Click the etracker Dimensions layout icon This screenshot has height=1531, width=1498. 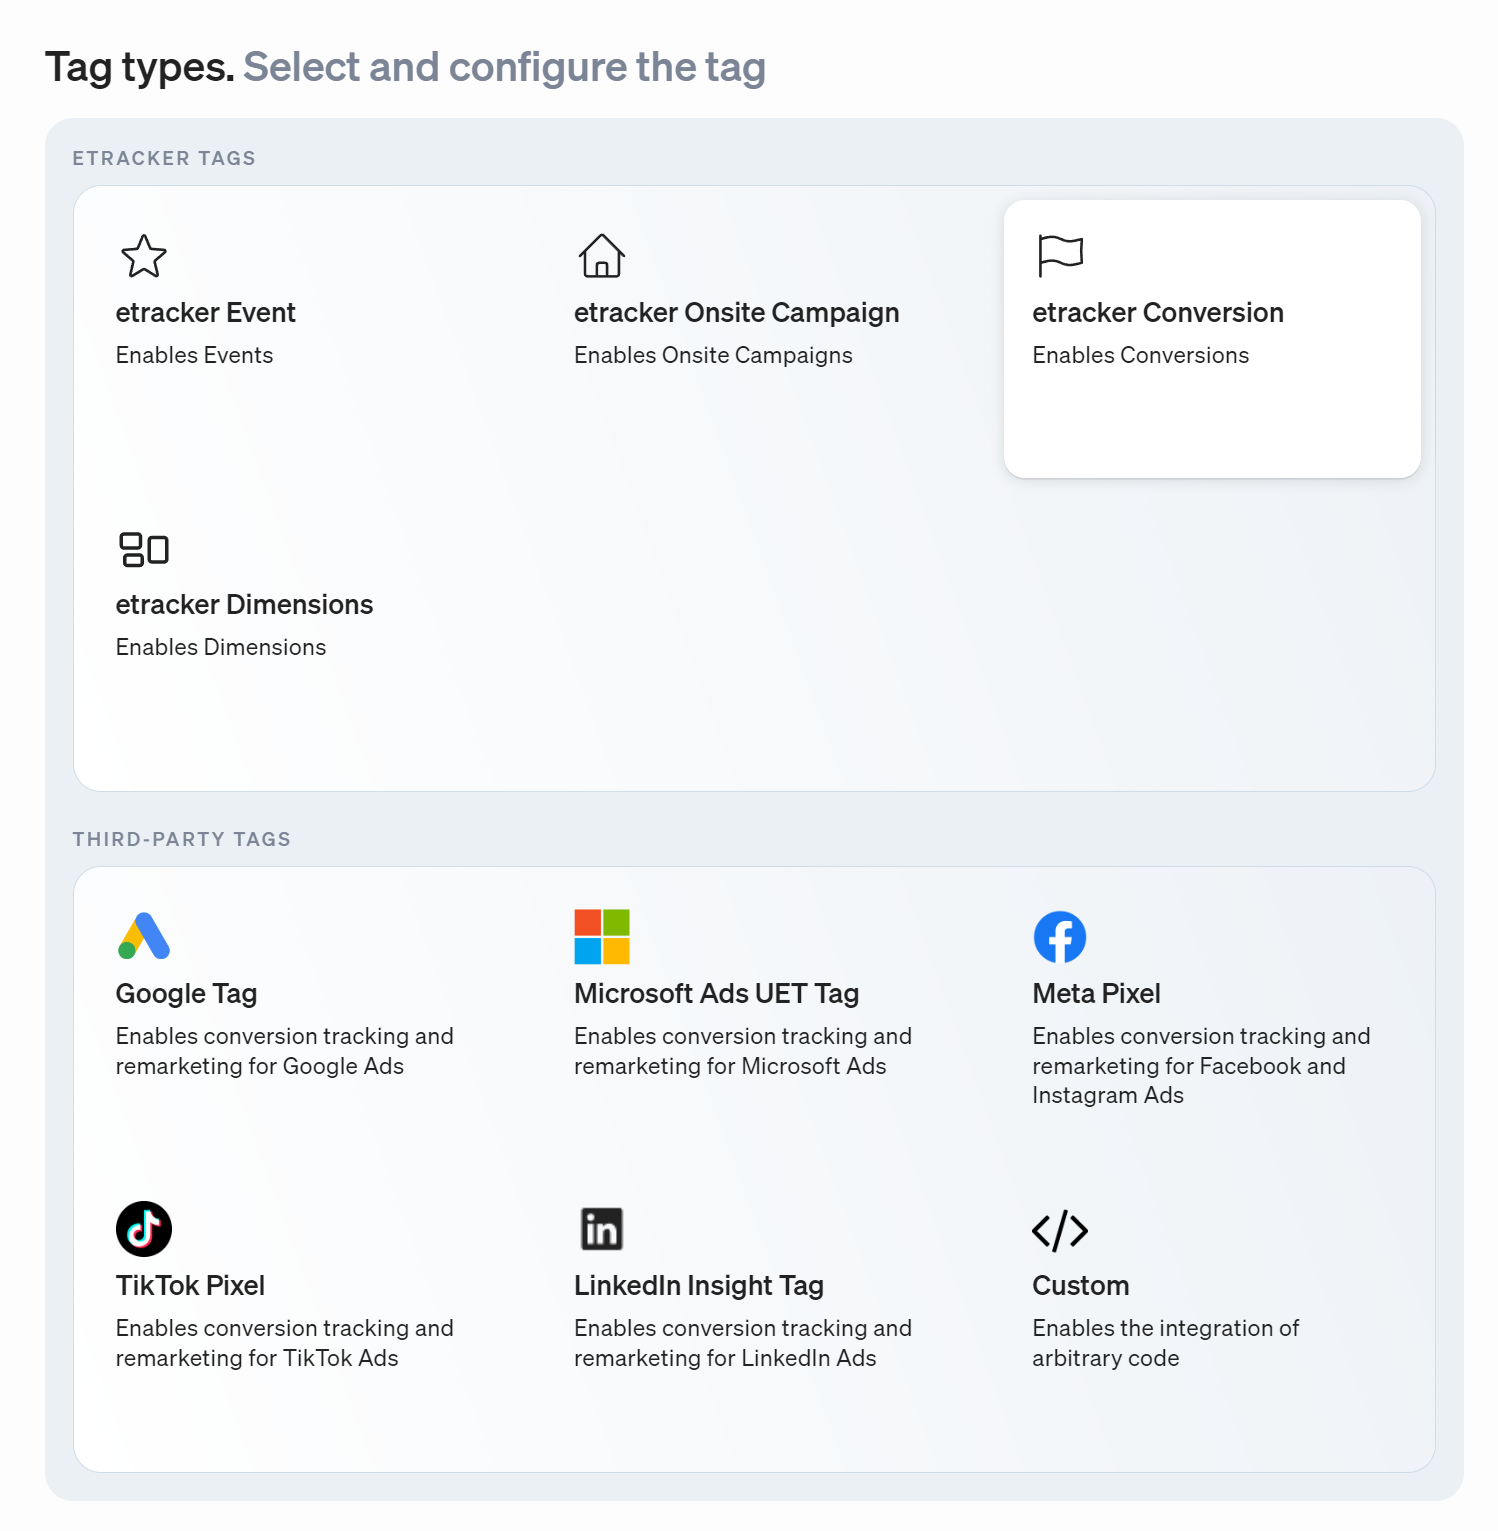[144, 549]
